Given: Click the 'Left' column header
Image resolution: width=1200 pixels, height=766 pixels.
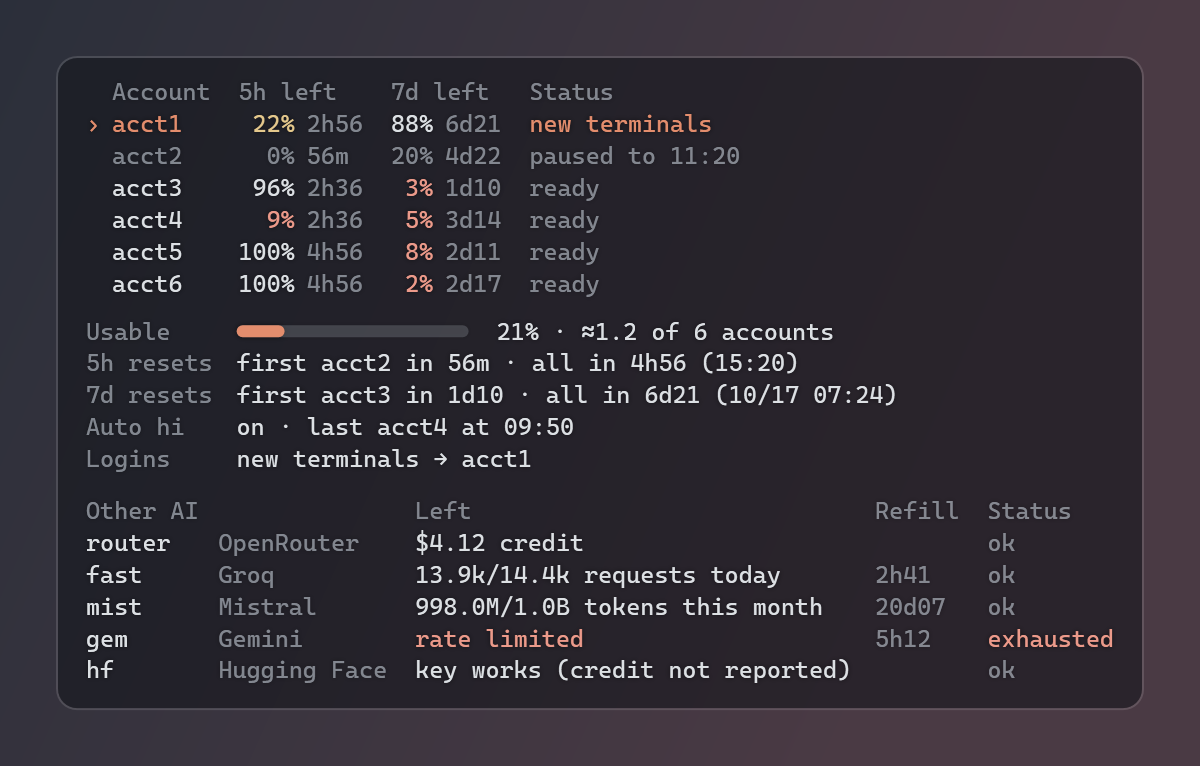Looking at the screenshot, I should pyautogui.click(x=443, y=512).
